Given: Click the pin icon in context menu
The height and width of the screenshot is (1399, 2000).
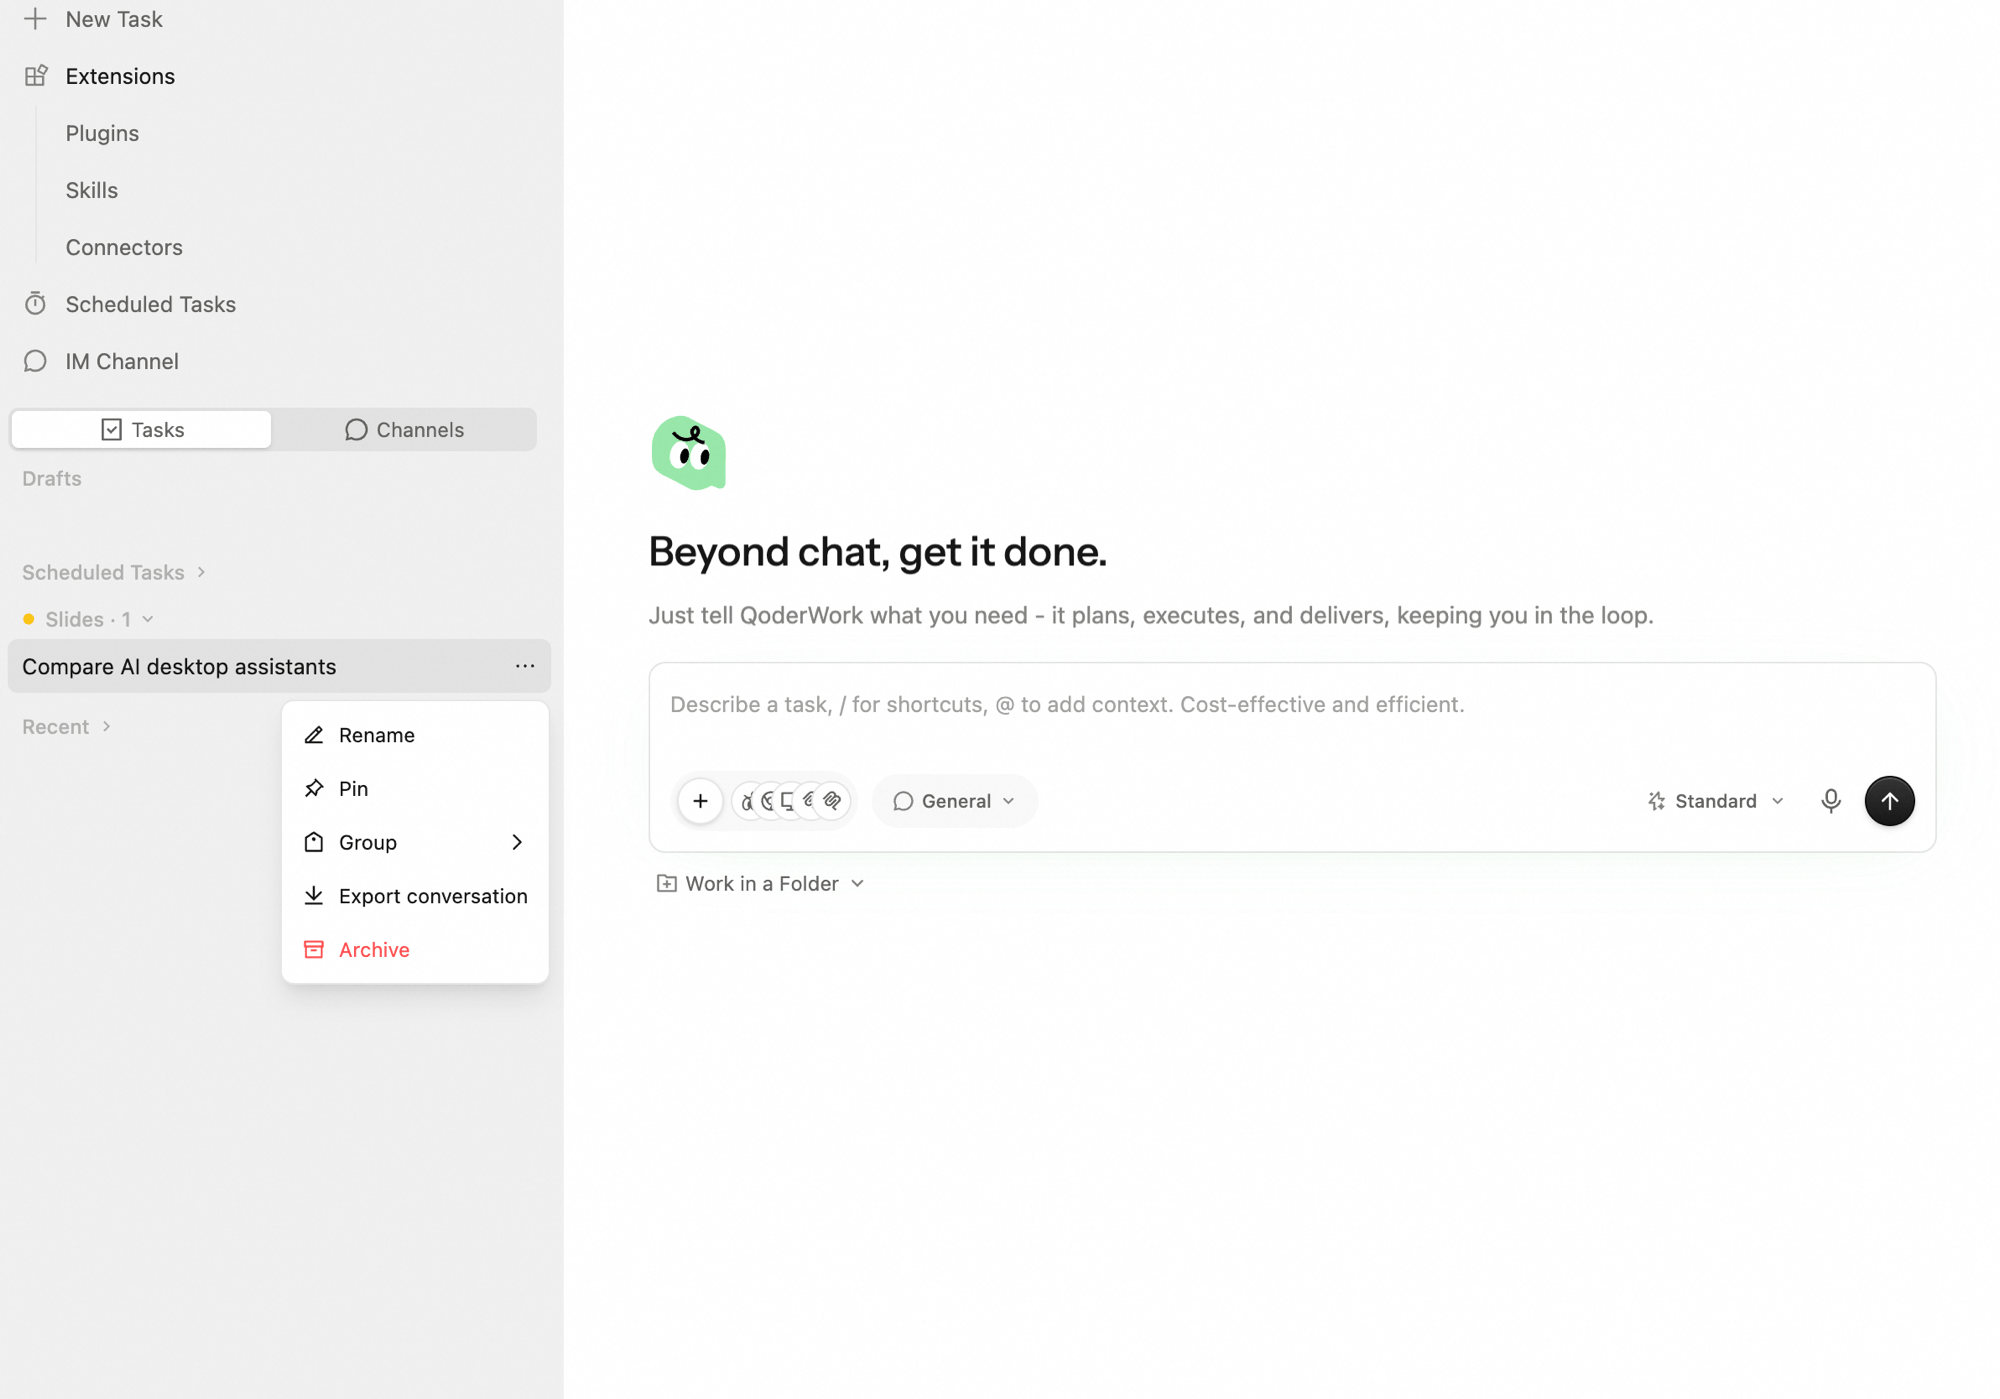Looking at the screenshot, I should click(314, 789).
